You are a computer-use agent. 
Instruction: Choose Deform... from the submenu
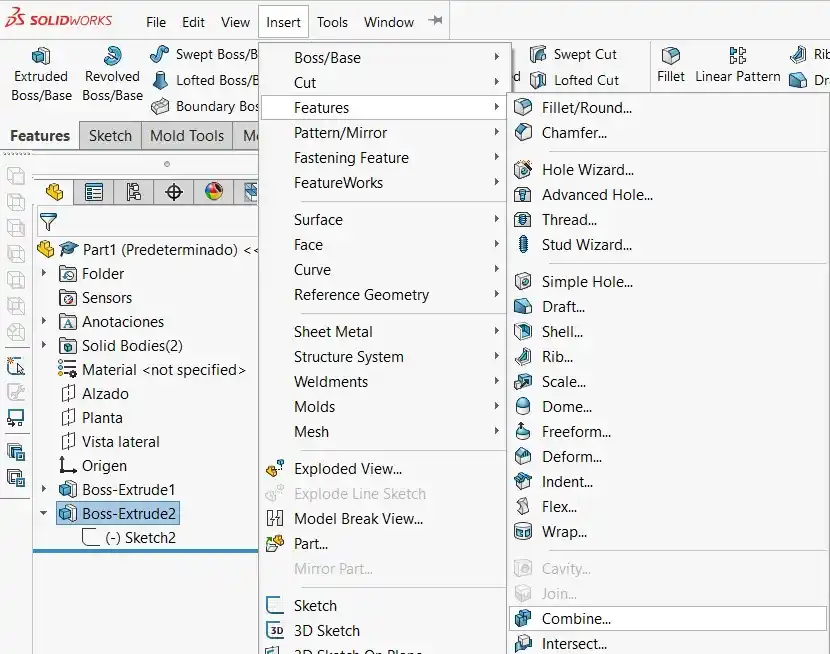tap(667, 457)
